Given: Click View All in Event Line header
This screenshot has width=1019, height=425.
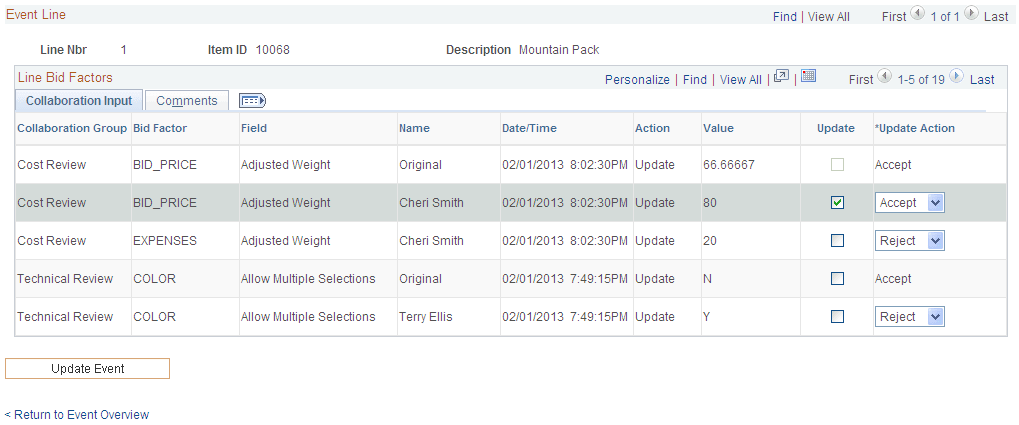Looking at the screenshot, I should pos(829,17).
